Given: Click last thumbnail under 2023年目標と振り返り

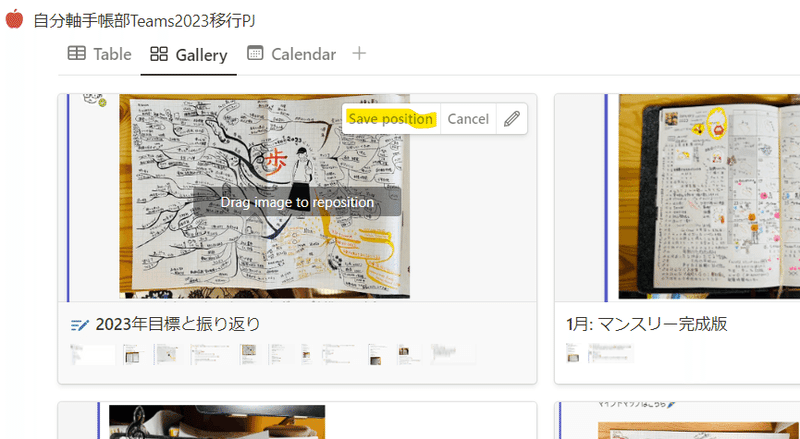Looking at the screenshot, I should click(x=453, y=354).
